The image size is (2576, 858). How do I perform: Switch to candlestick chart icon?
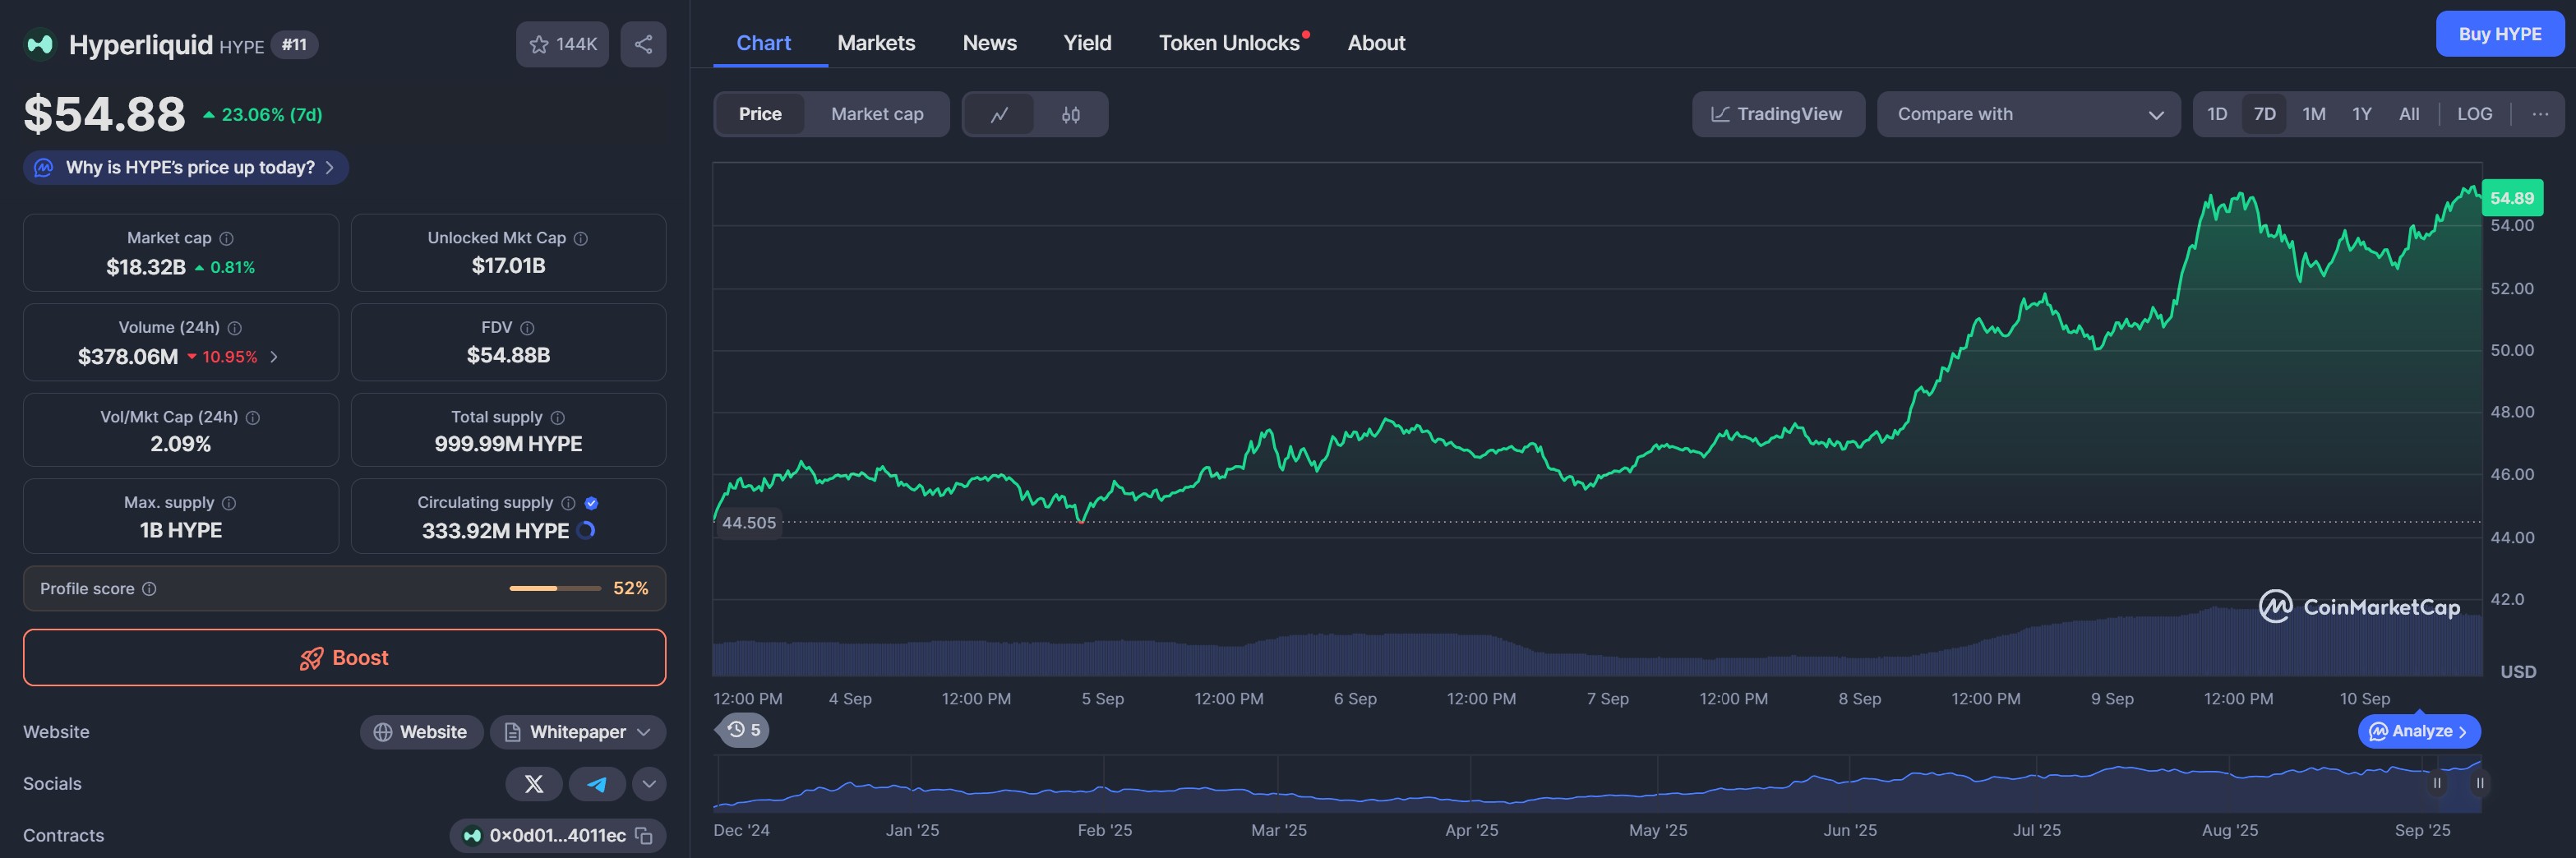click(x=1070, y=114)
